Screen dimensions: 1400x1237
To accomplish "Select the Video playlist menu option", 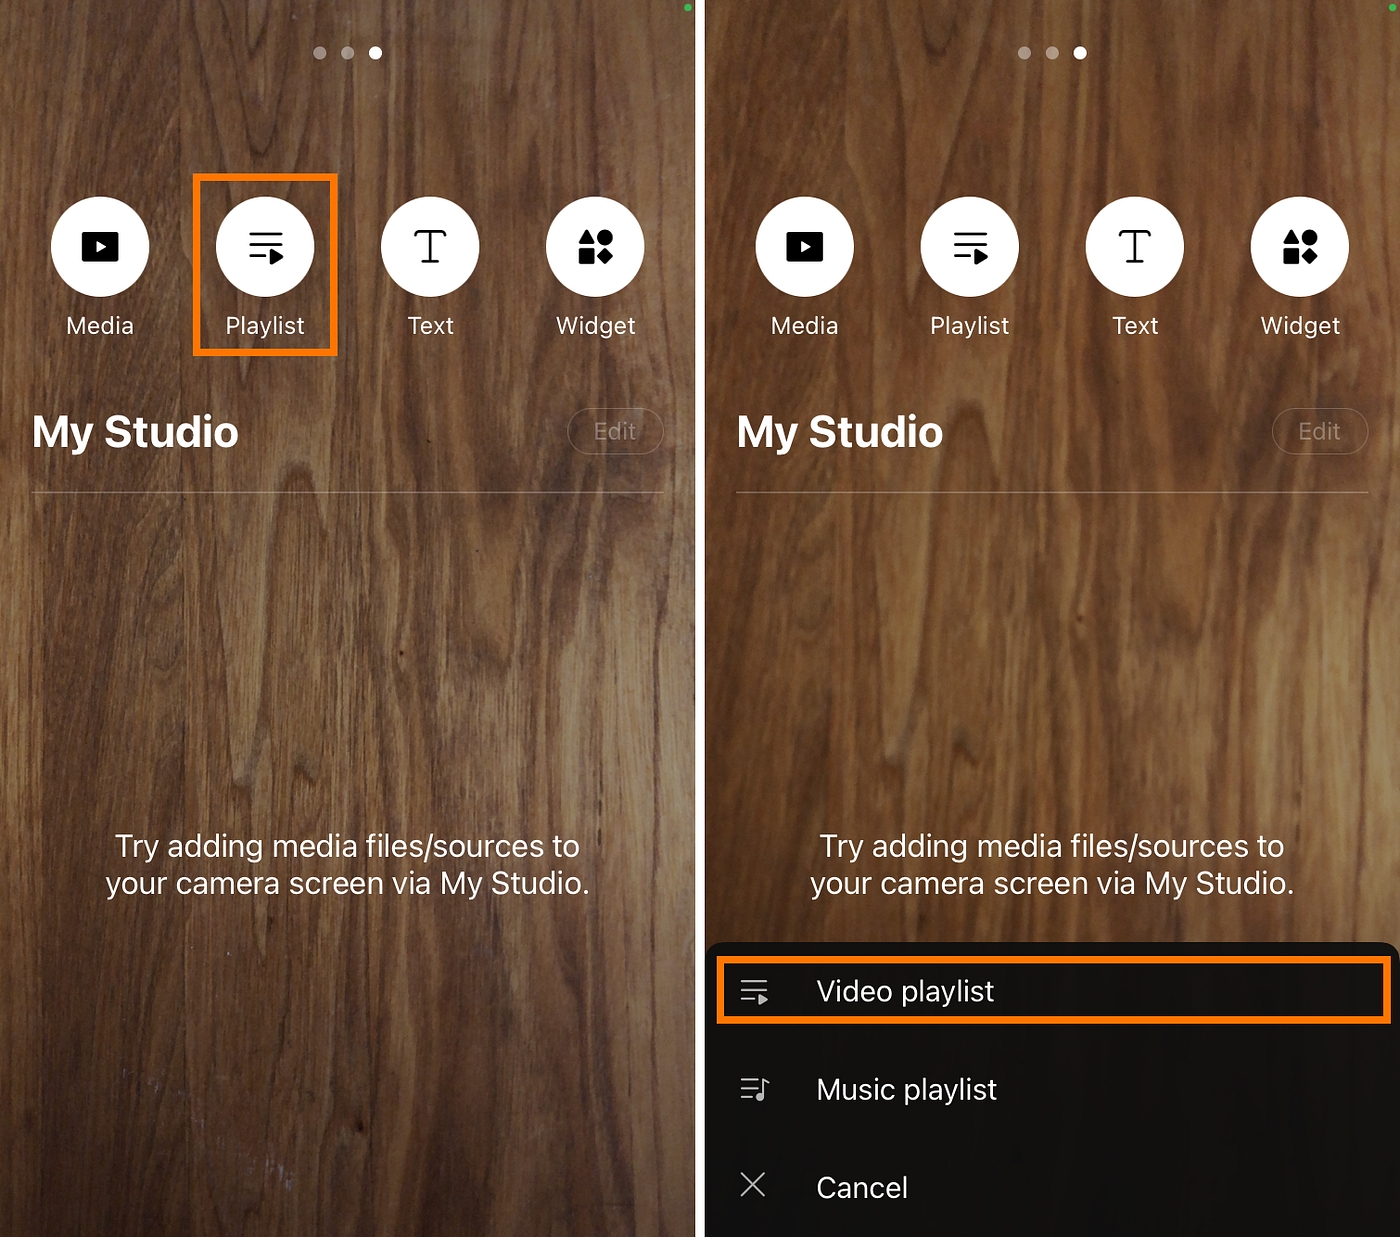I will pos(905,991).
